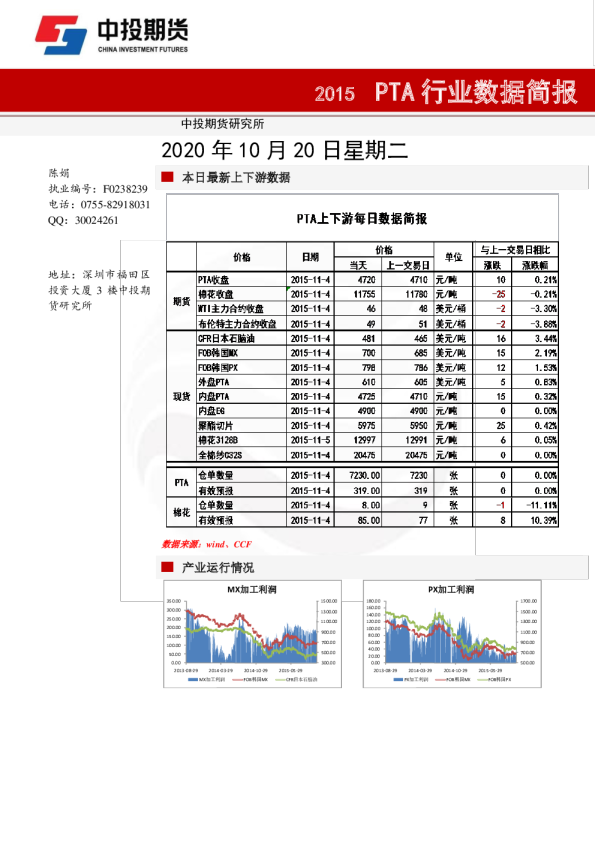Click the value 11755 in 棉花收盘 row
Viewport: 595px width, 842px height.
pyautogui.click(x=364, y=294)
